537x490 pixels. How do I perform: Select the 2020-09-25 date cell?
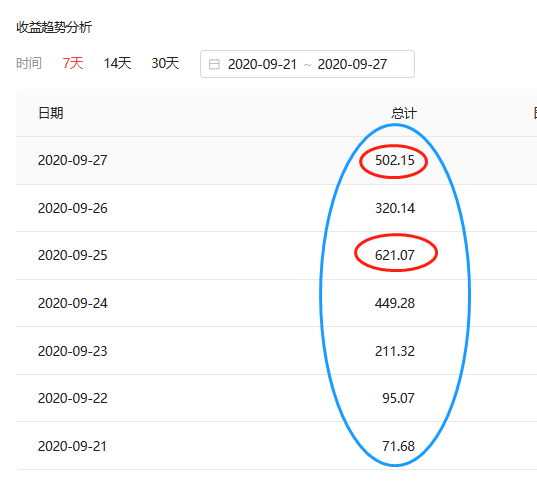(73, 255)
